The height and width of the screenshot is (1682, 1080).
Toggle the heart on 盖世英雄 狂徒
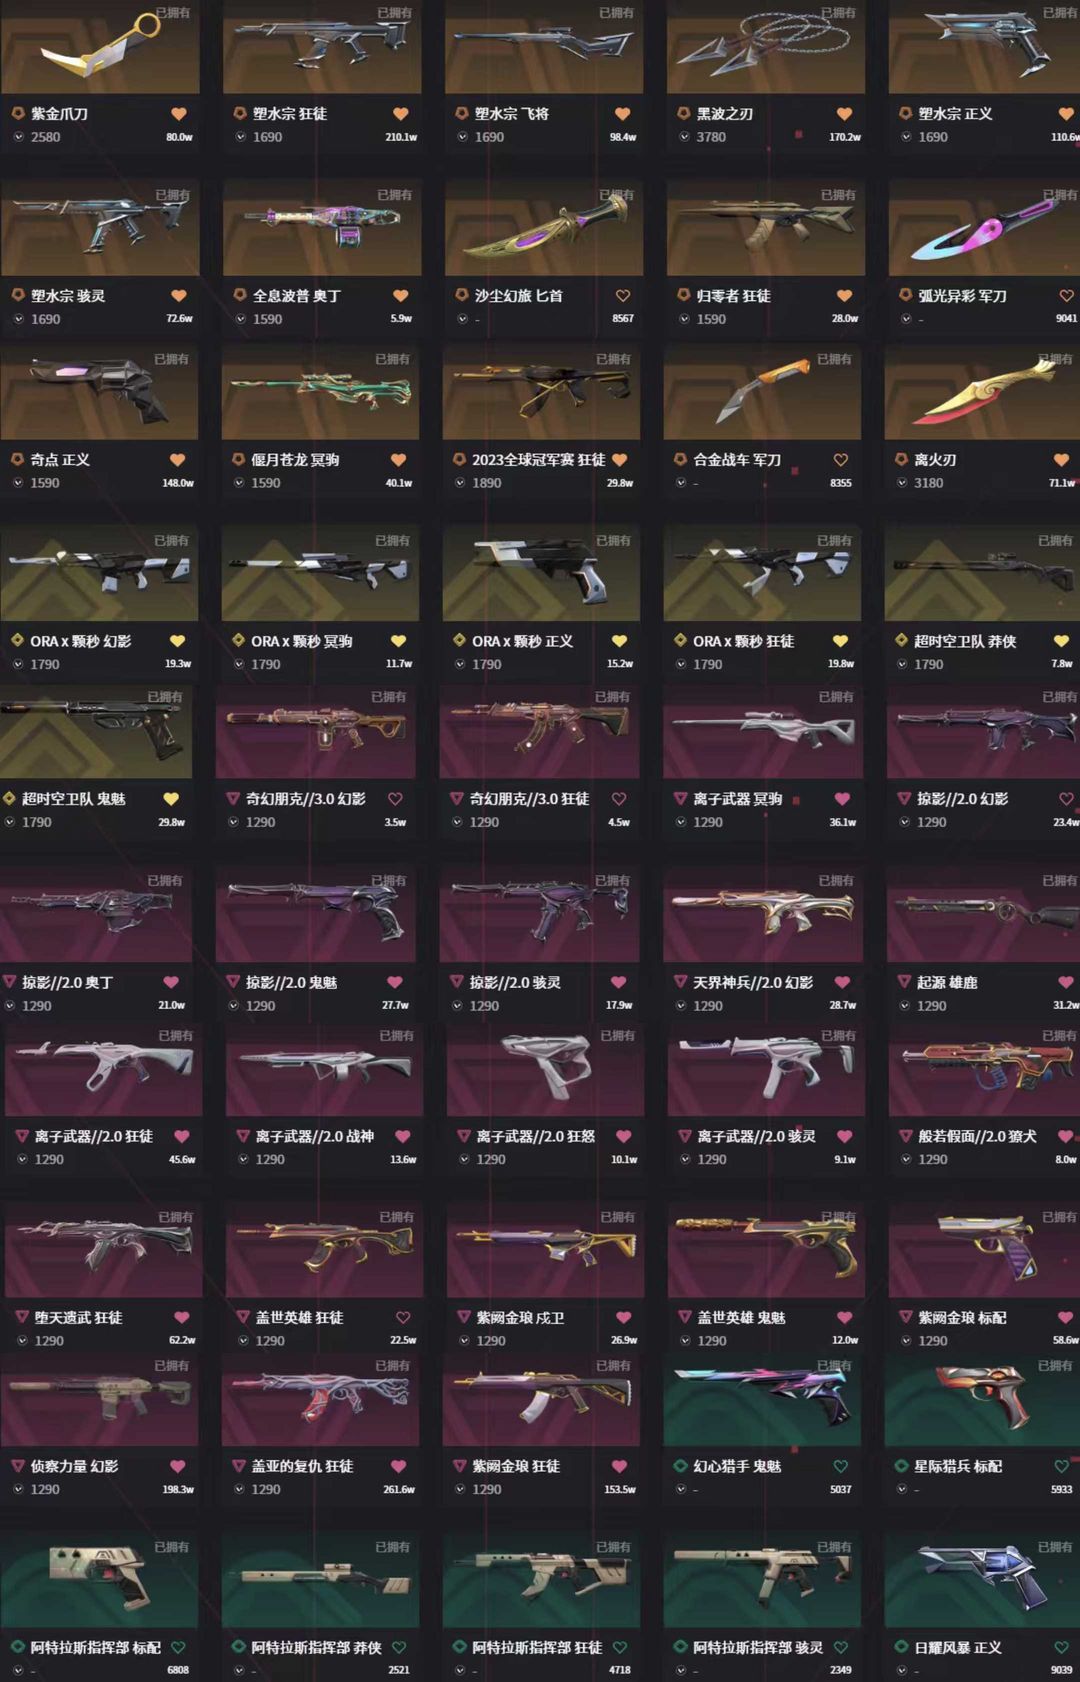[x=403, y=1317]
